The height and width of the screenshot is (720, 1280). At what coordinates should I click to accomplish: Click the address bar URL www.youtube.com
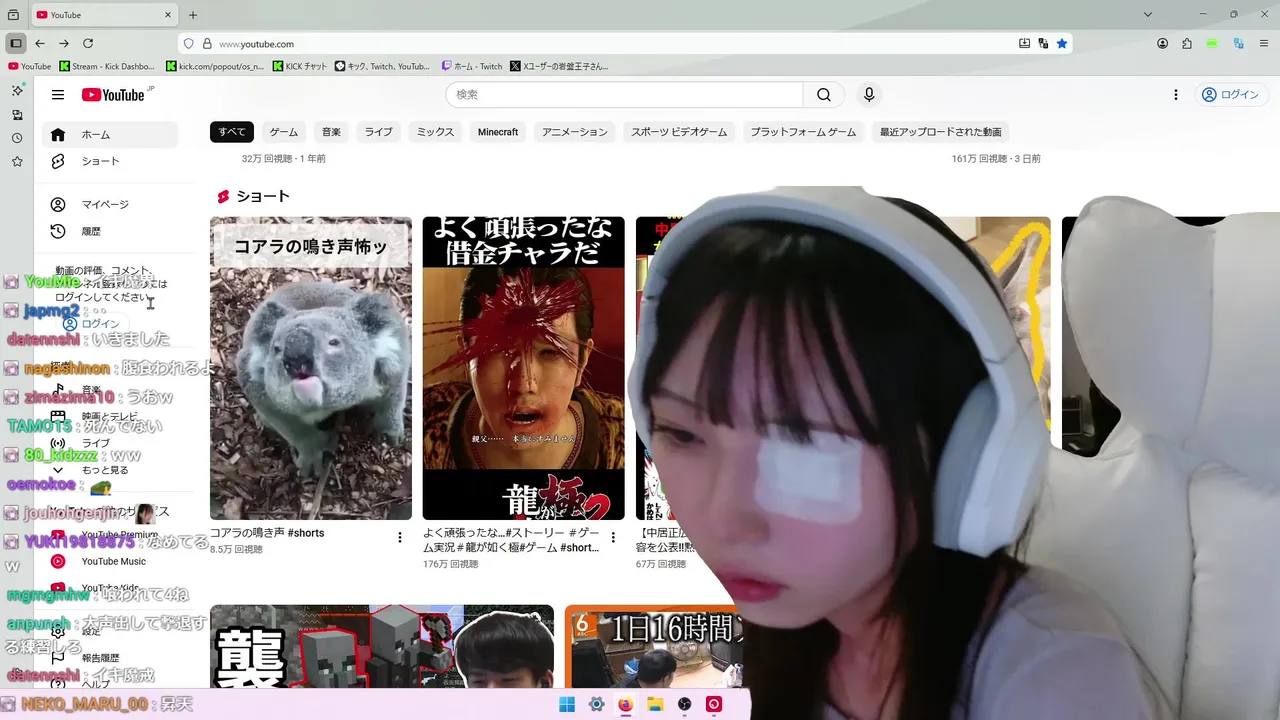pos(256,44)
